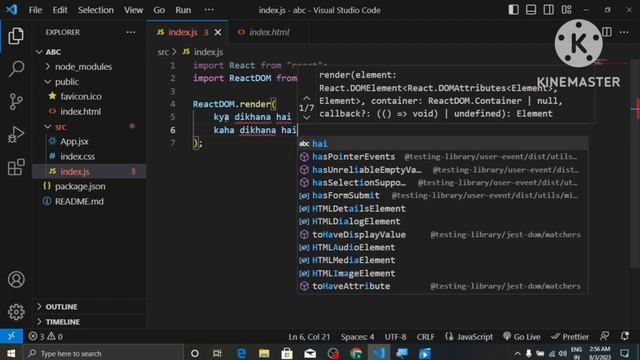
Task: Open the File menu
Action: 35,10
